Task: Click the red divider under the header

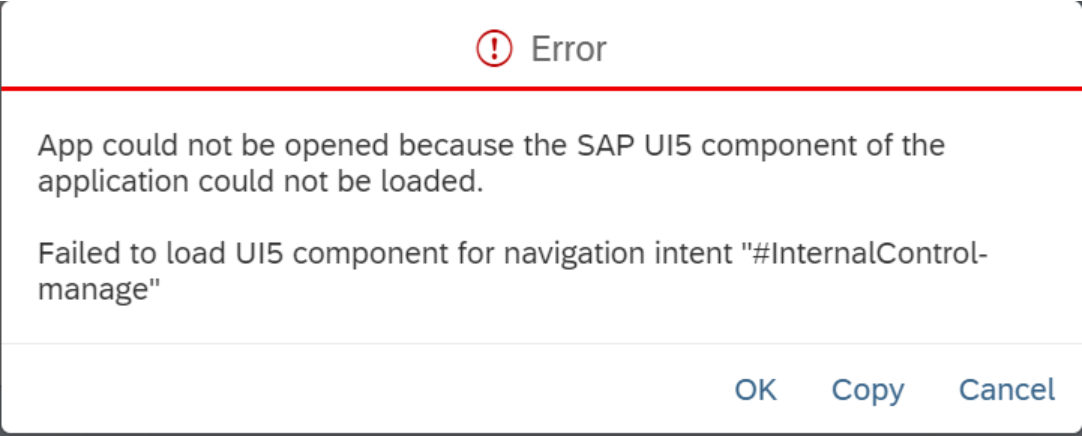Action: 541,88
